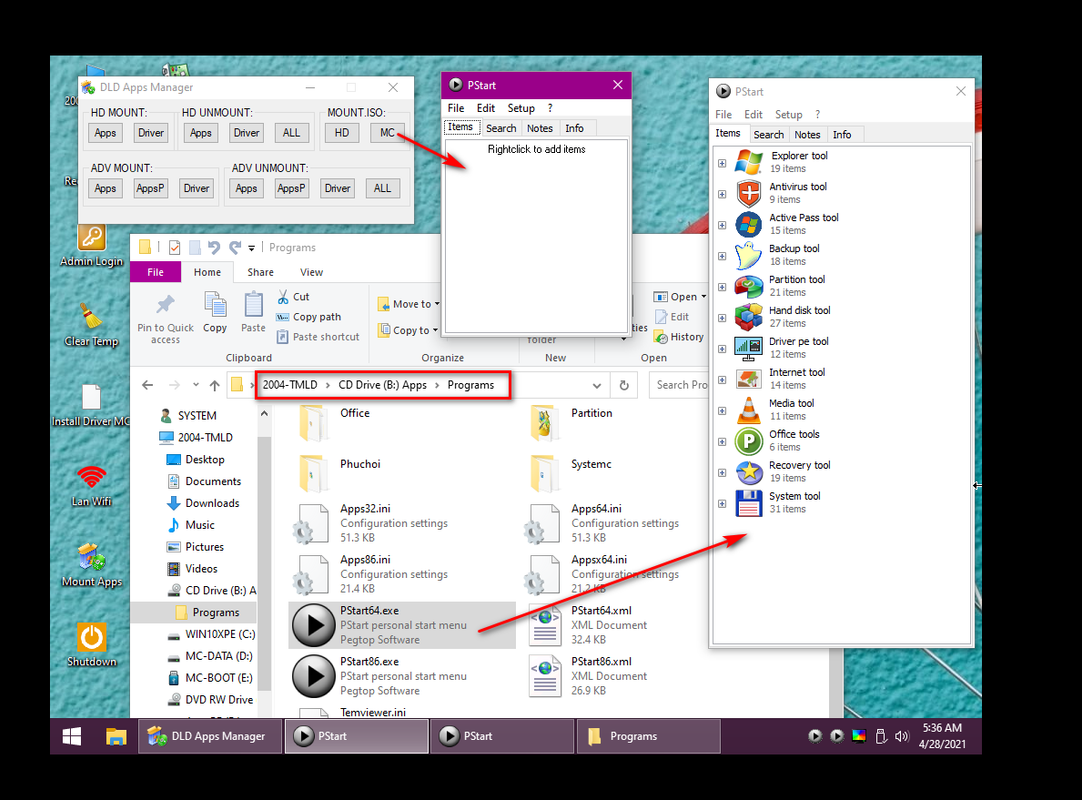Open the Install Driver MC desktop file
The width and height of the screenshot is (1082, 800).
point(91,405)
